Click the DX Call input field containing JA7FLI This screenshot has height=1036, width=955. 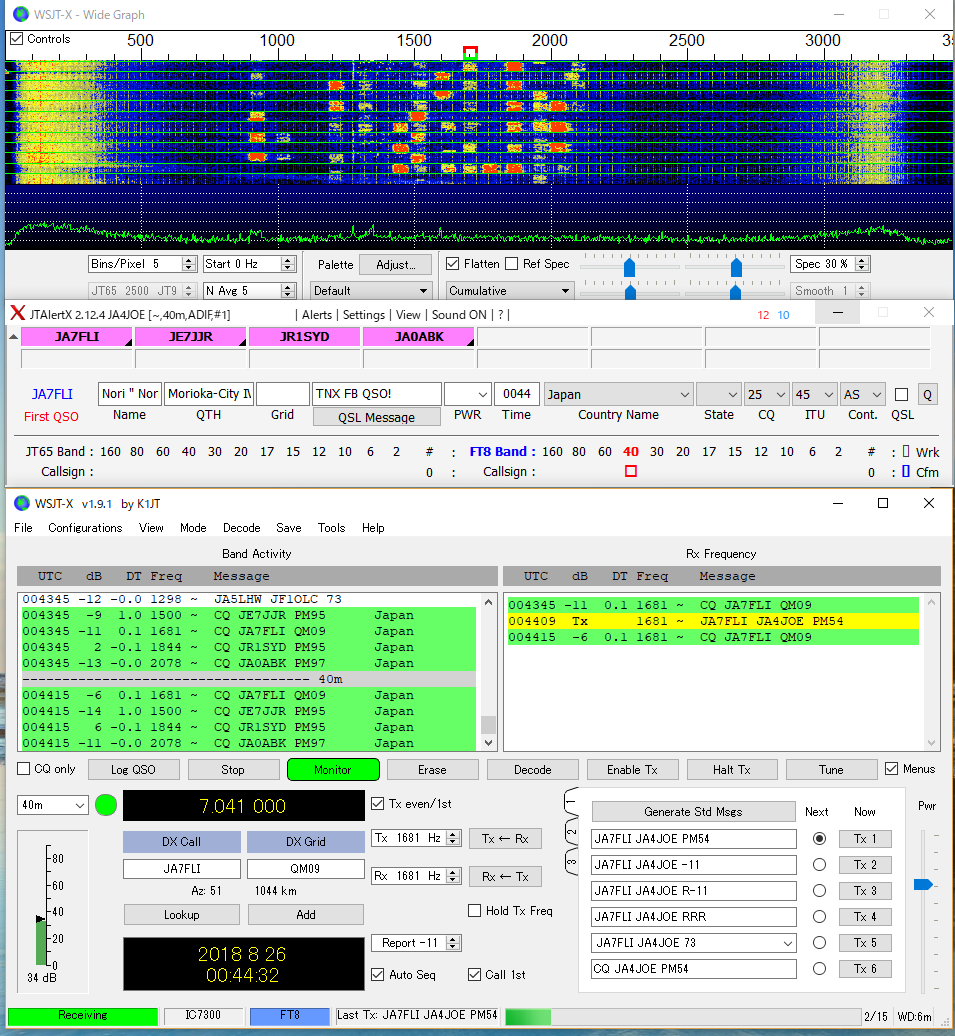click(x=182, y=868)
